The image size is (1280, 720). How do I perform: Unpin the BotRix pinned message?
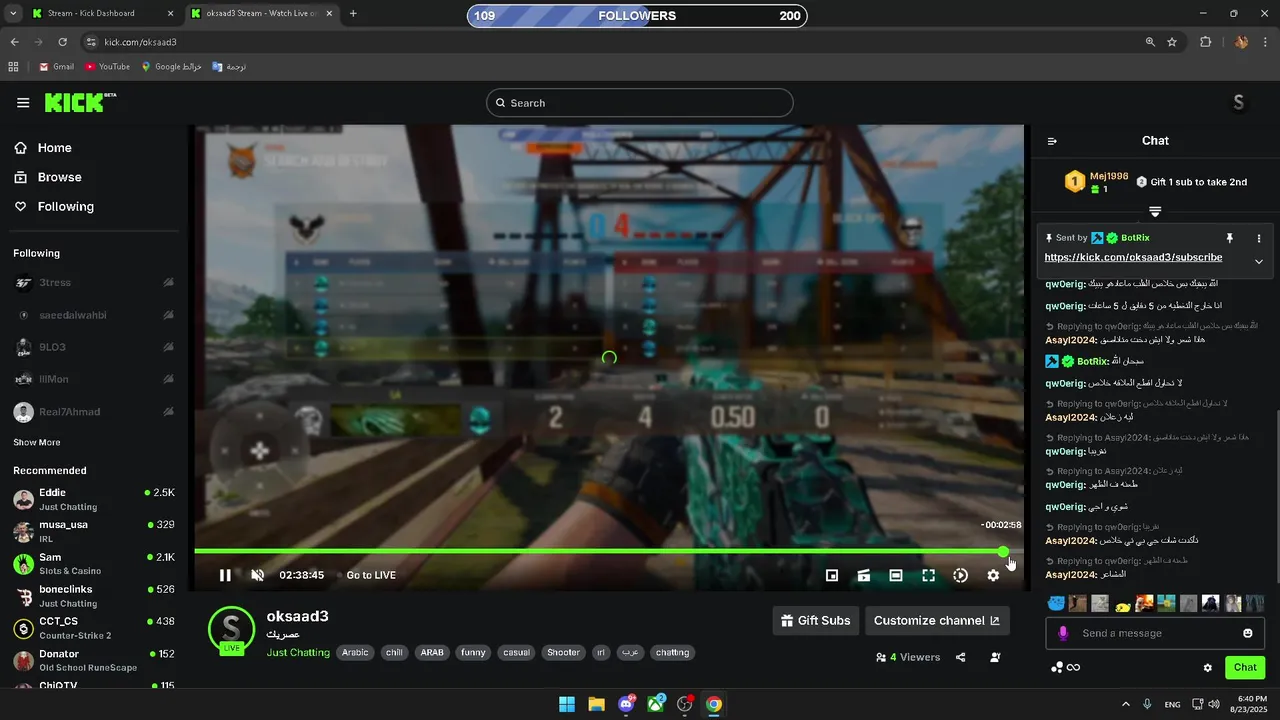[1230, 238]
